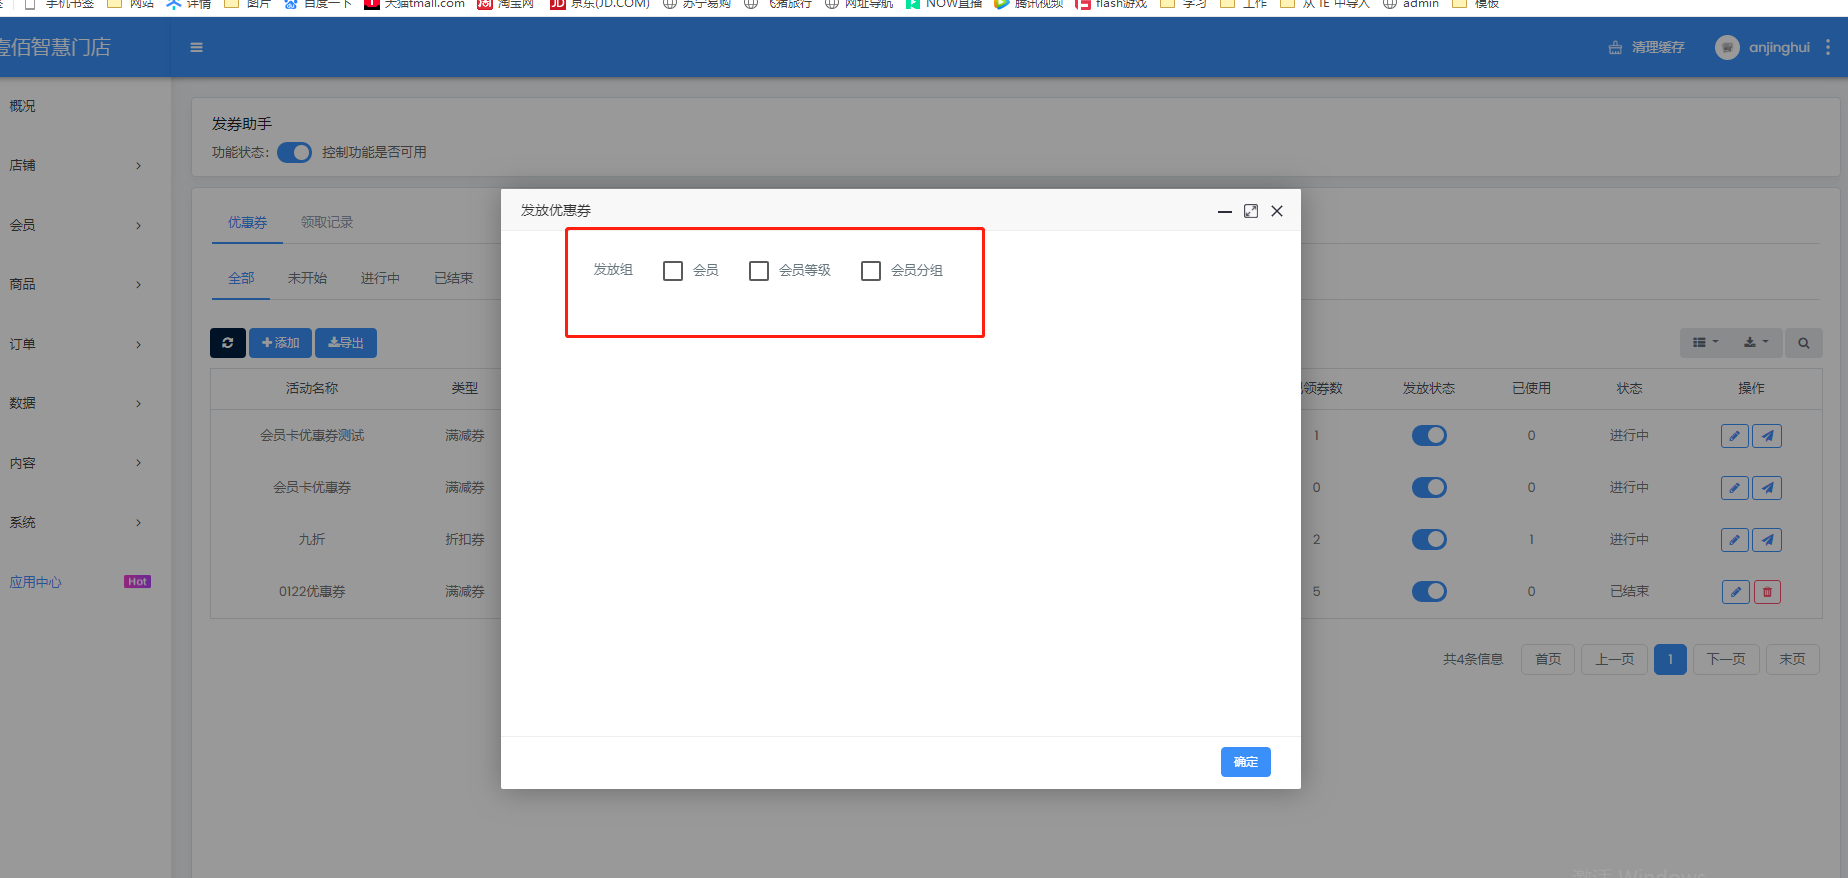Select the 进行中 filter tab
Image resolution: width=1848 pixels, height=878 pixels.
(x=380, y=279)
